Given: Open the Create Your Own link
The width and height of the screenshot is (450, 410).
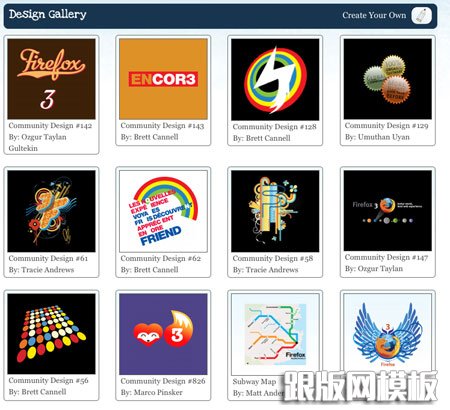Looking at the screenshot, I should click(x=374, y=15).
